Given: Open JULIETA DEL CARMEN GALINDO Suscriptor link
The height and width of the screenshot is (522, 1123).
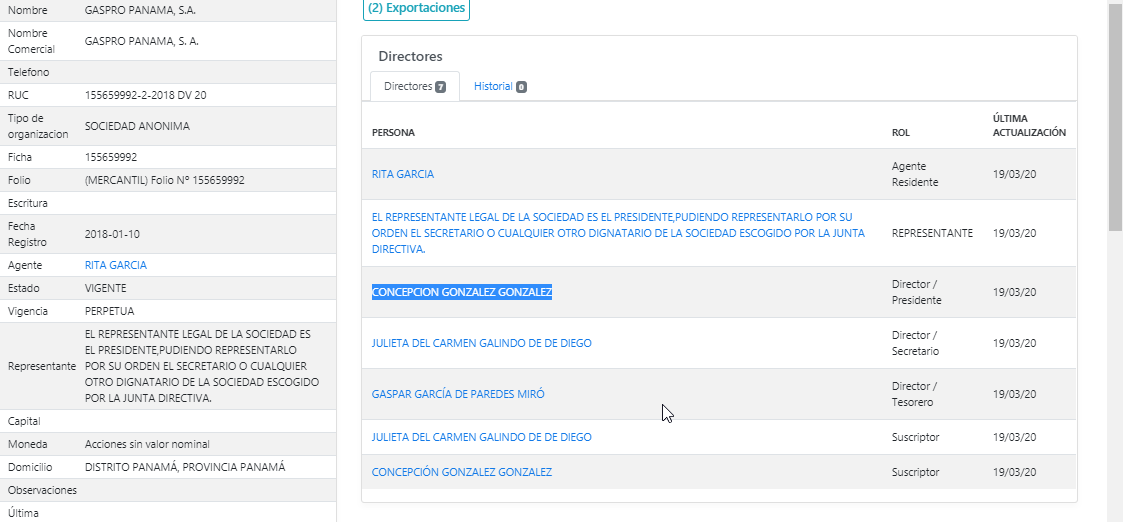Looking at the screenshot, I should (x=481, y=437).
